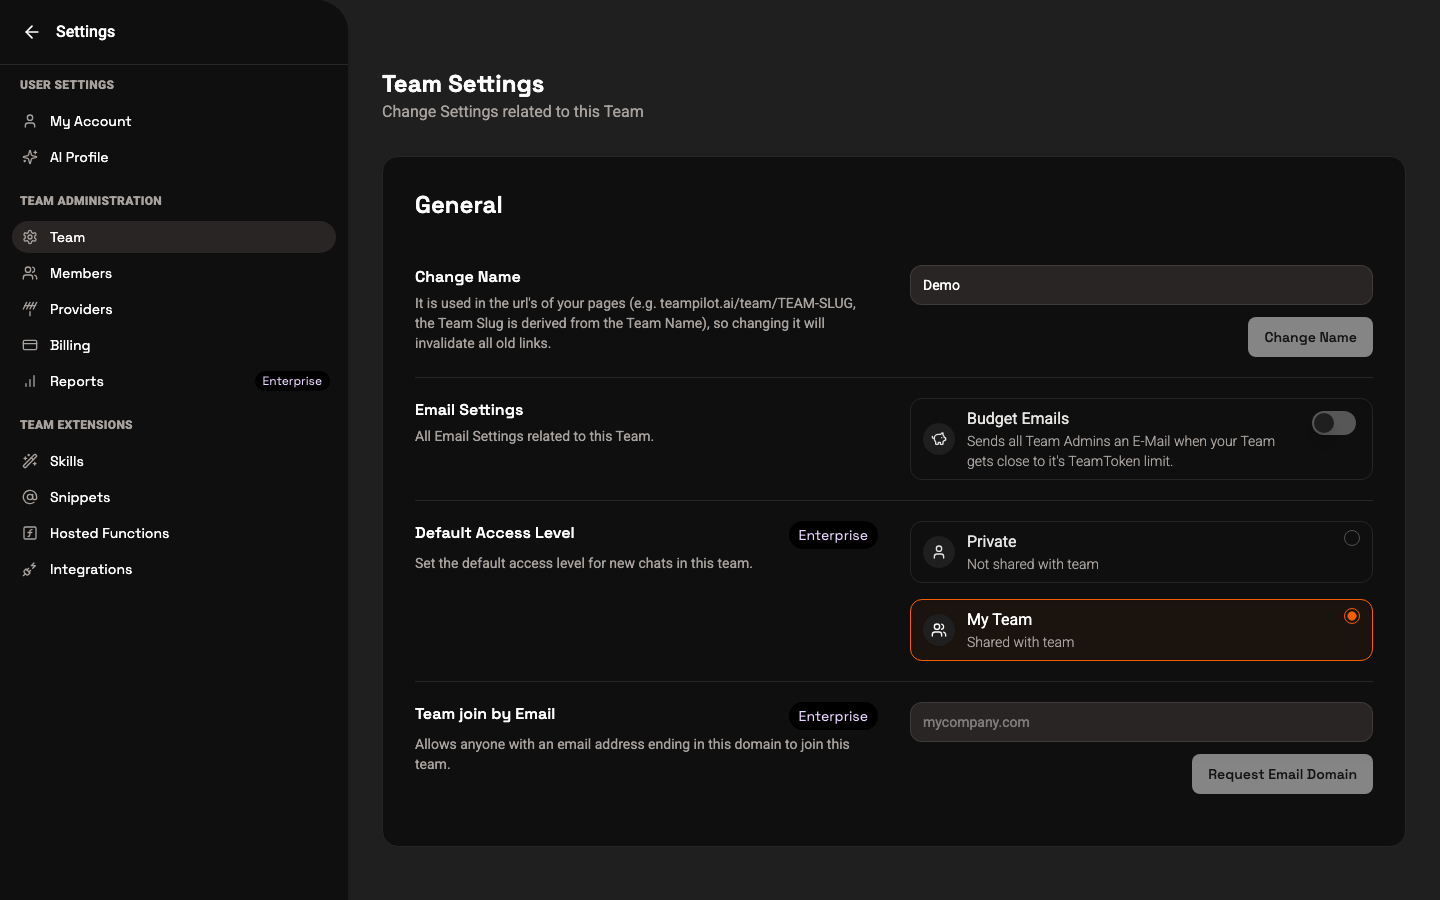This screenshot has height=900, width=1440.
Task: Click the Reports bar chart icon
Action: click(x=30, y=381)
